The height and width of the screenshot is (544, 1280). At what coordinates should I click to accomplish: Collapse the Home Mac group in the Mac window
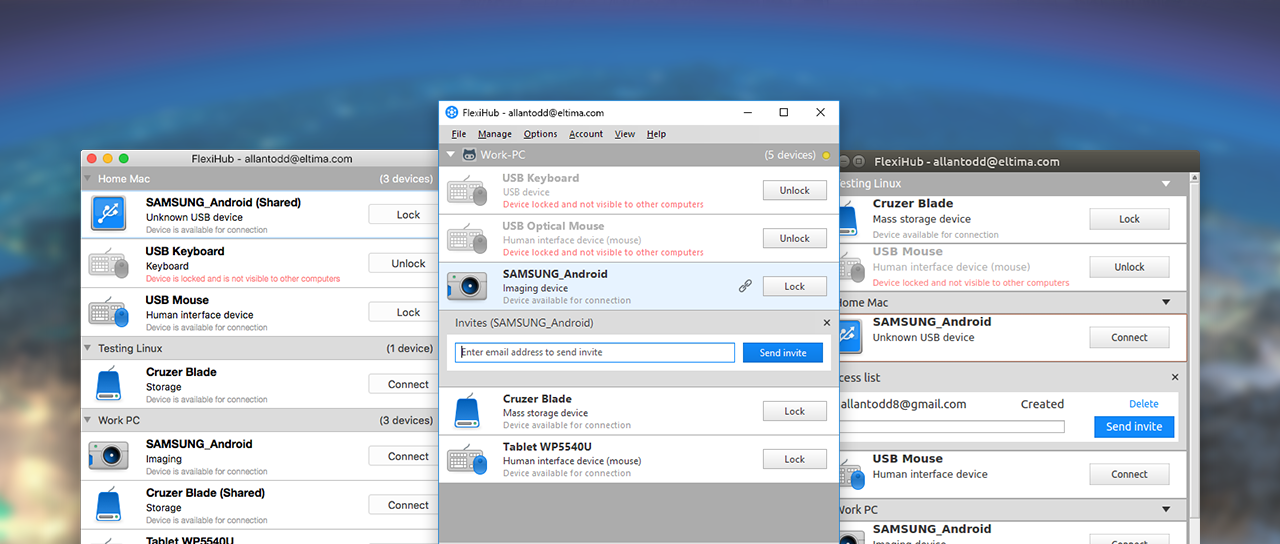(x=88, y=179)
